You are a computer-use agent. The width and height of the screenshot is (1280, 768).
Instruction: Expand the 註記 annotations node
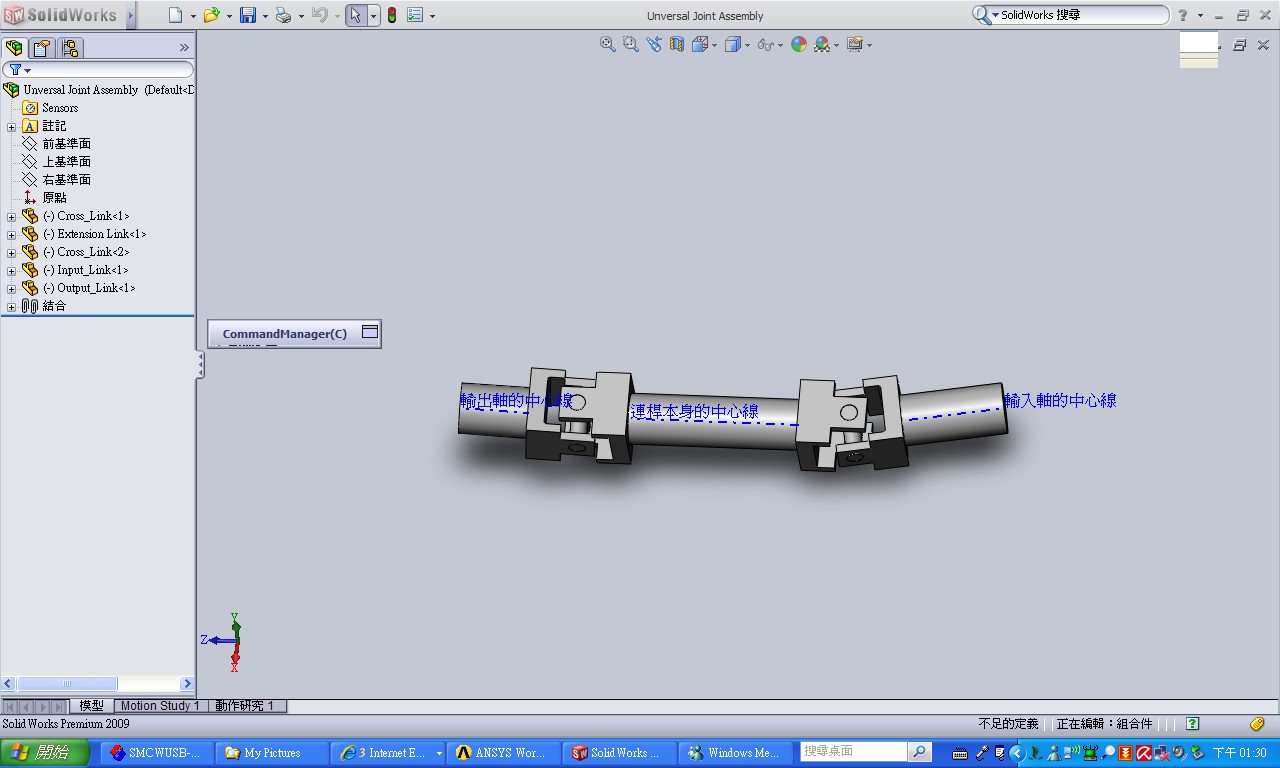(x=11, y=127)
